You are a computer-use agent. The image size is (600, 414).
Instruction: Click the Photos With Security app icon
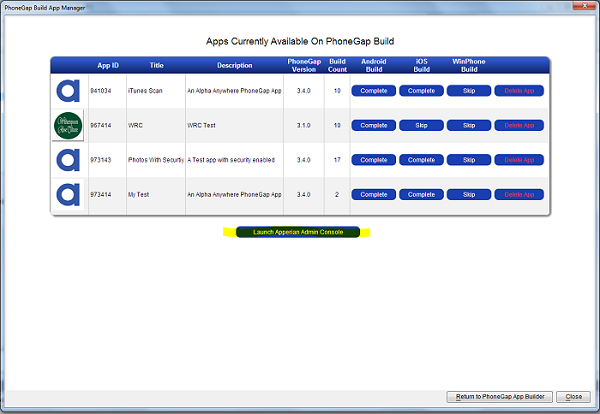pyautogui.click(x=68, y=160)
